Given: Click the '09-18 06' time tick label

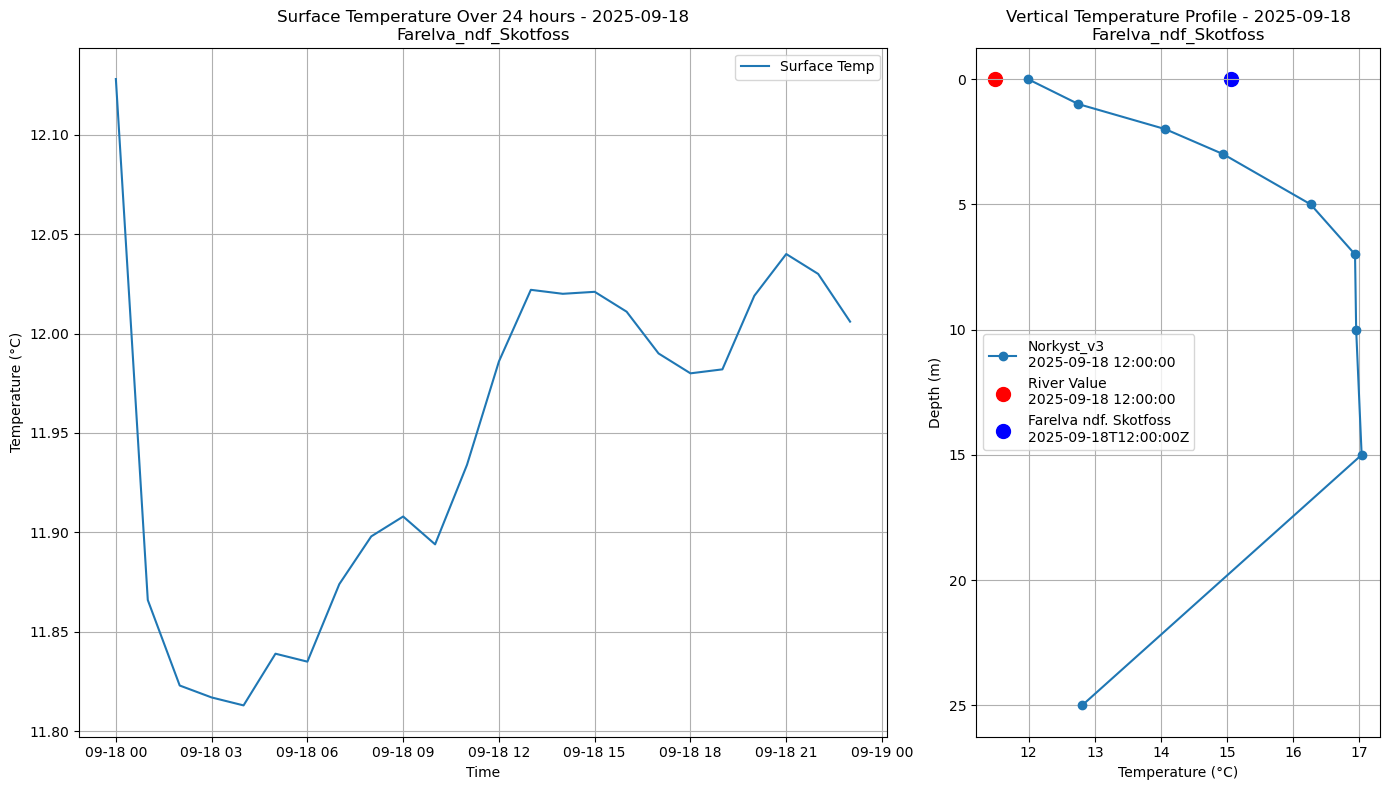Looking at the screenshot, I should [x=307, y=751].
